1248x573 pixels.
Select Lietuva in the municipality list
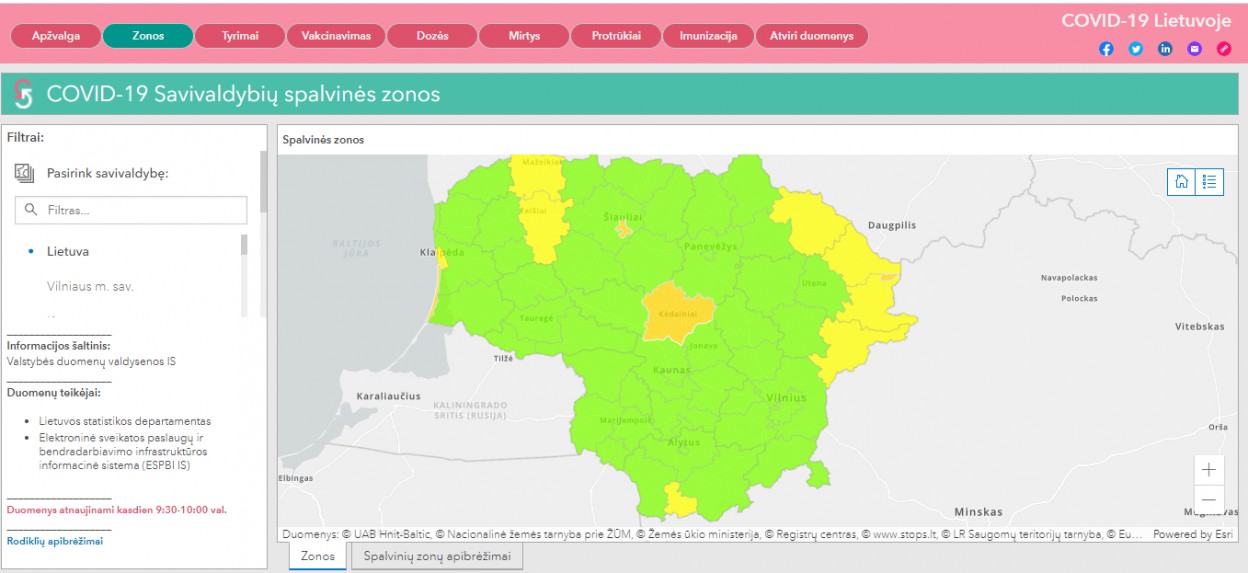point(68,252)
